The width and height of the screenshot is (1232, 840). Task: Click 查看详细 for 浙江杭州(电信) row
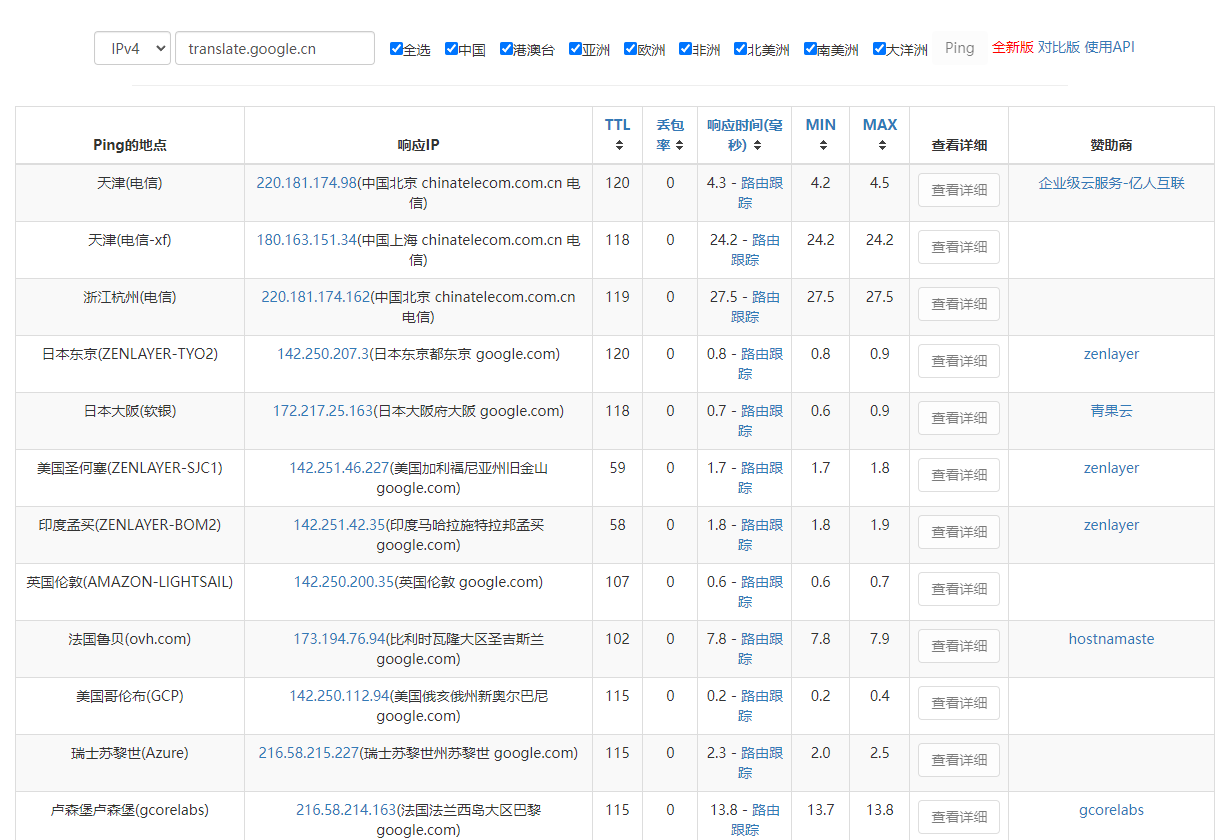[x=959, y=304]
